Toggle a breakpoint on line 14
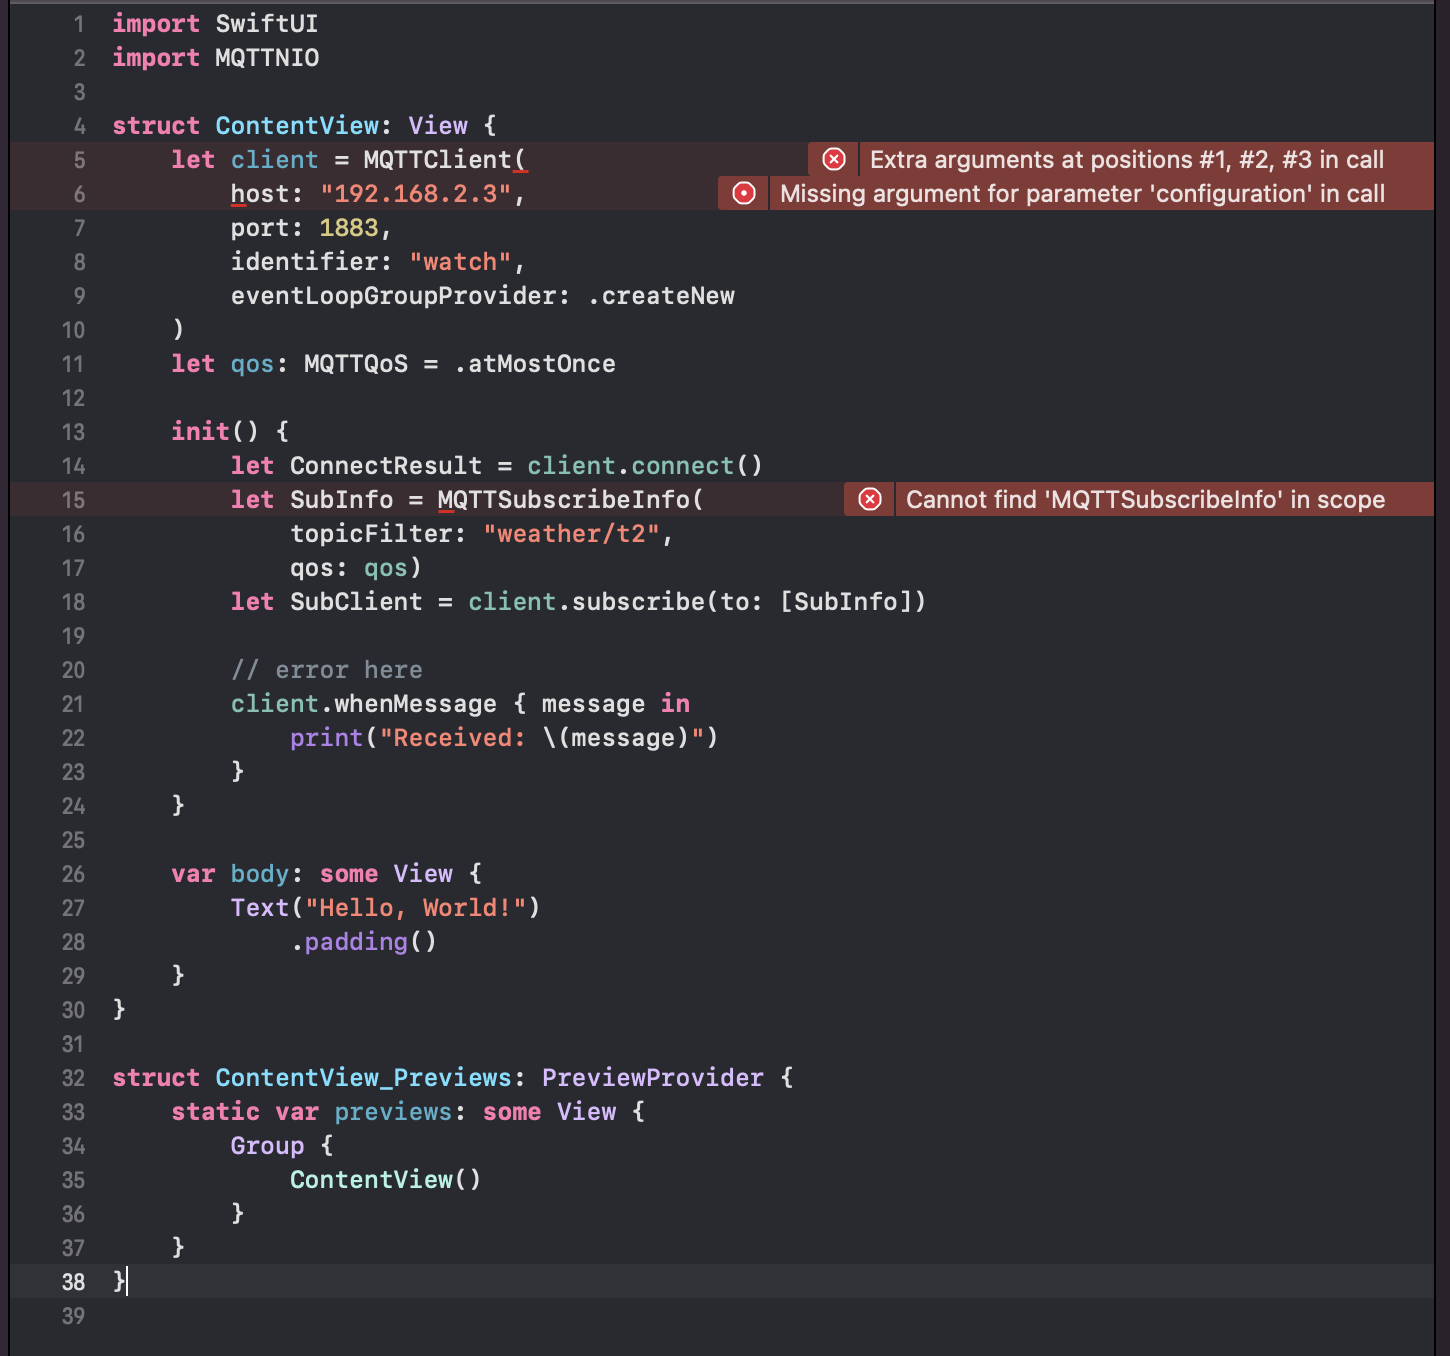 coord(72,465)
